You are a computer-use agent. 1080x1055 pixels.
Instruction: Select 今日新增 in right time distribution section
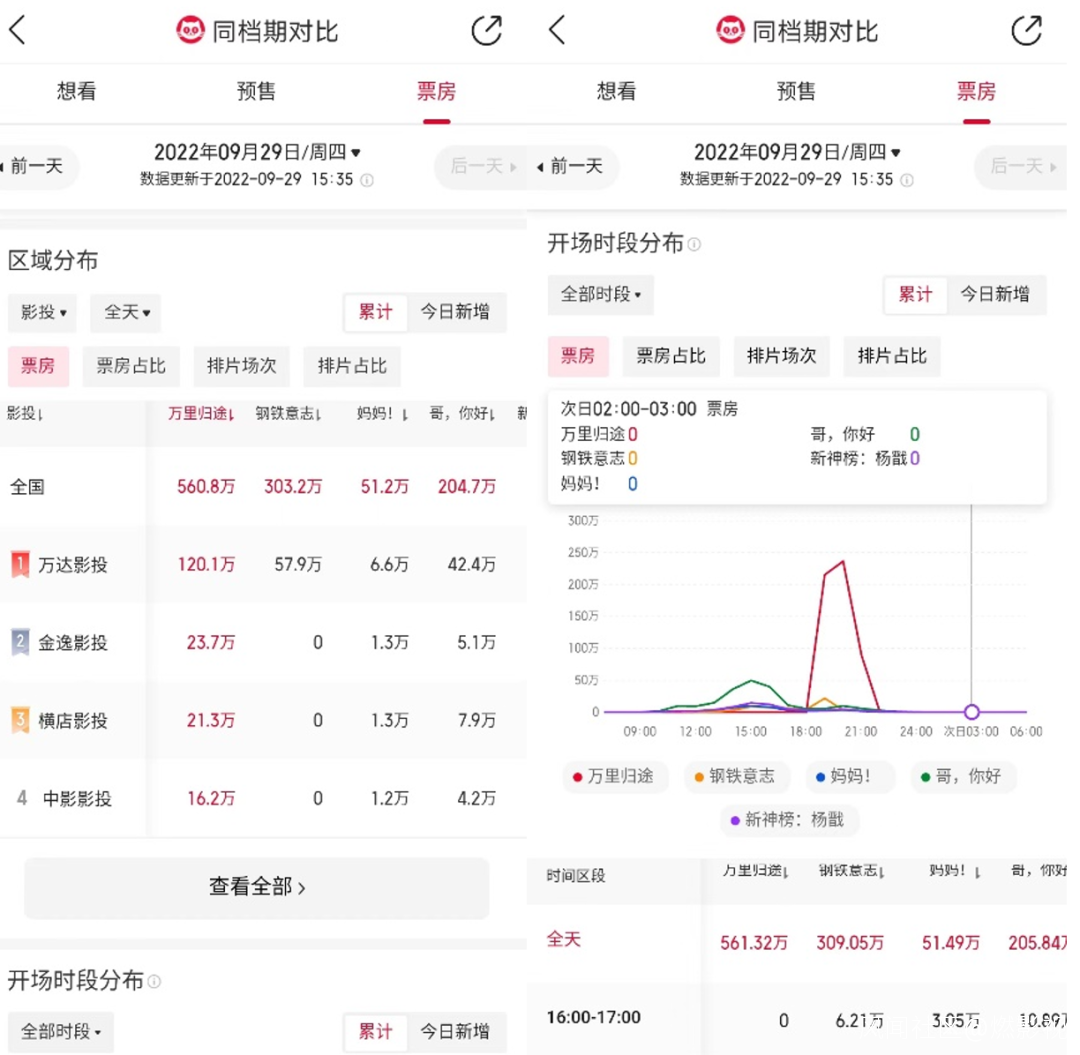[x=995, y=295]
